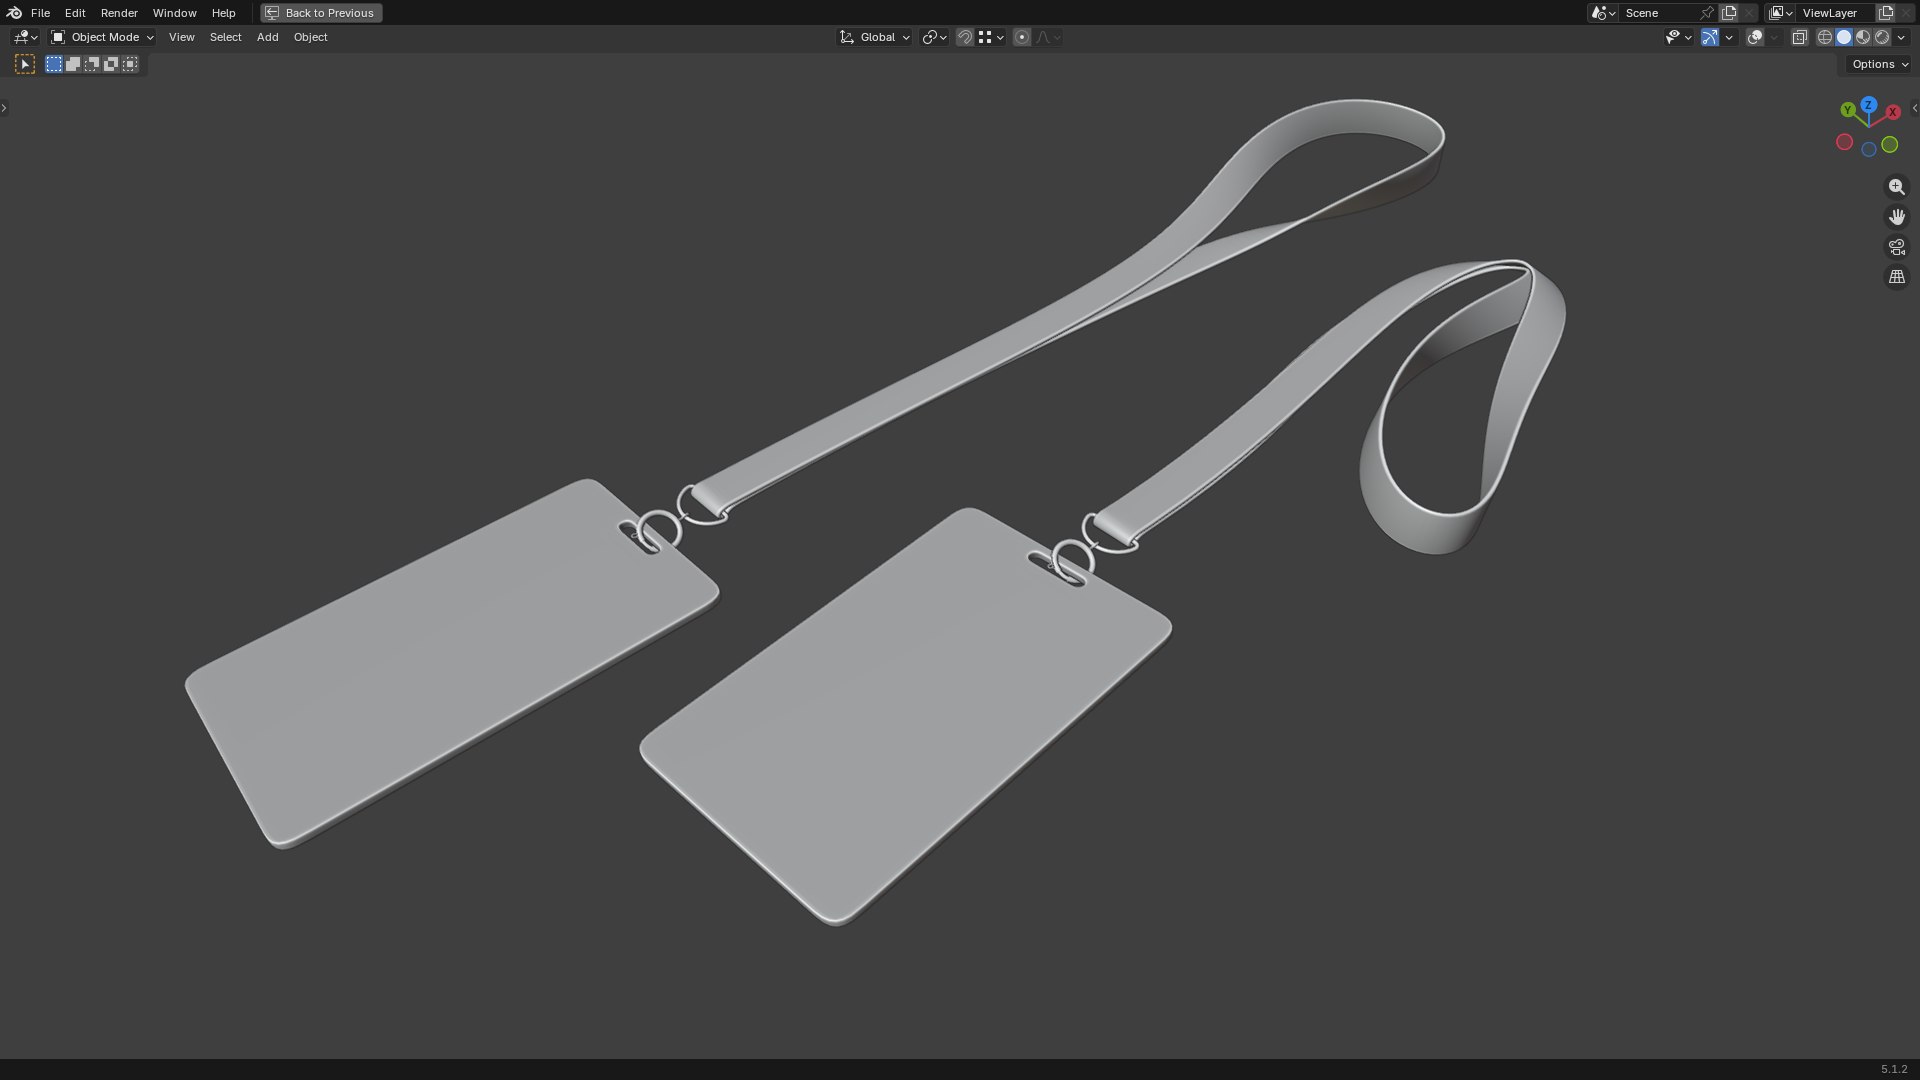Click the Zoom view magnifier icon
The width and height of the screenshot is (1920, 1080).
point(1897,187)
